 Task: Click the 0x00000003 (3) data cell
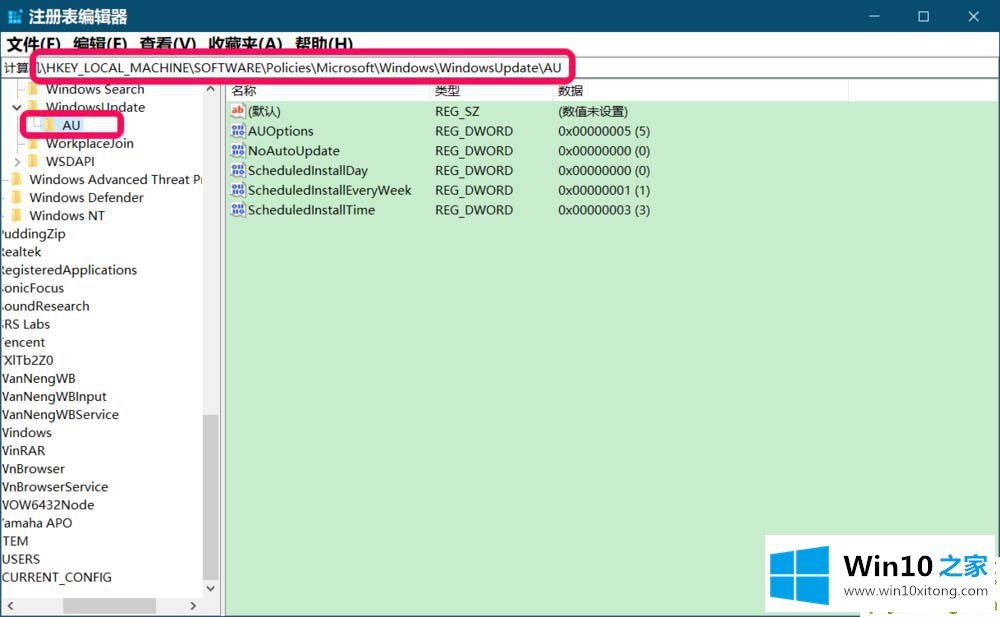tap(604, 210)
